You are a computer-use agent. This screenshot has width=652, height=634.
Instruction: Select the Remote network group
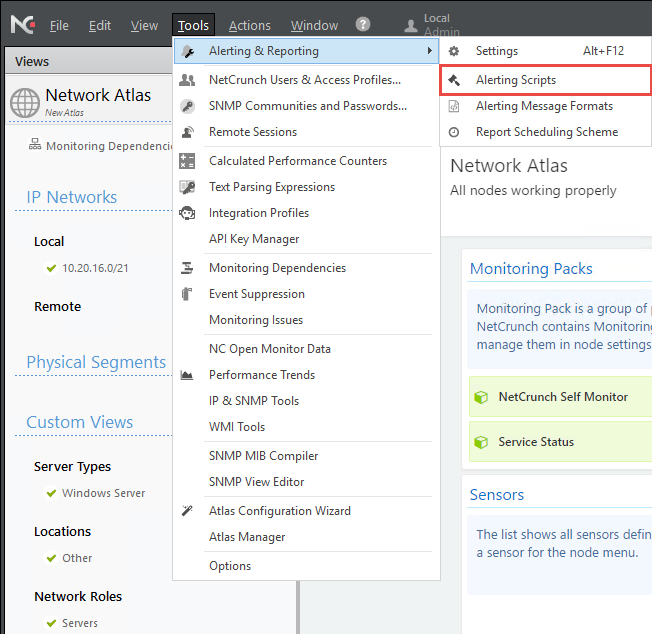click(x=57, y=306)
